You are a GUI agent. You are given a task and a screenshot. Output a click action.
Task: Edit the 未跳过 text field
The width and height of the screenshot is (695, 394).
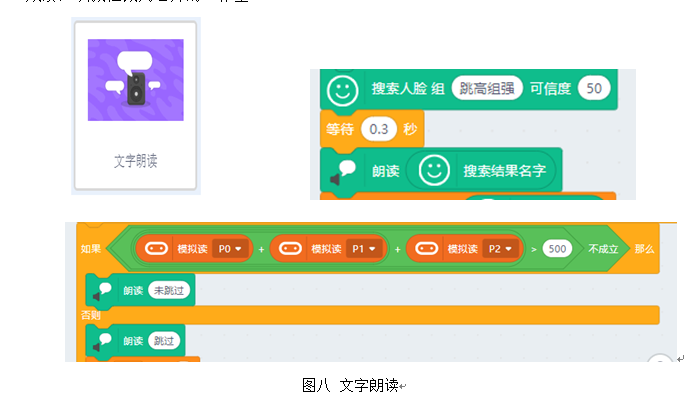(169, 291)
